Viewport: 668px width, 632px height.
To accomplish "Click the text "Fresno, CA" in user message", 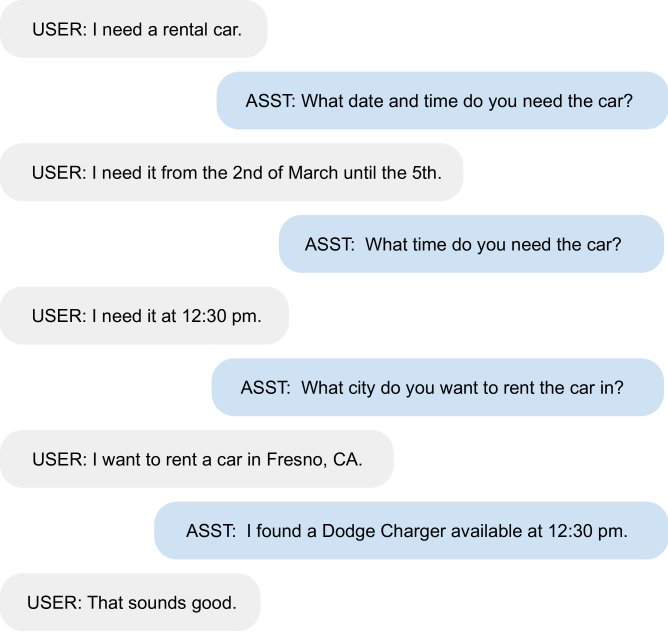I will coord(314,460).
